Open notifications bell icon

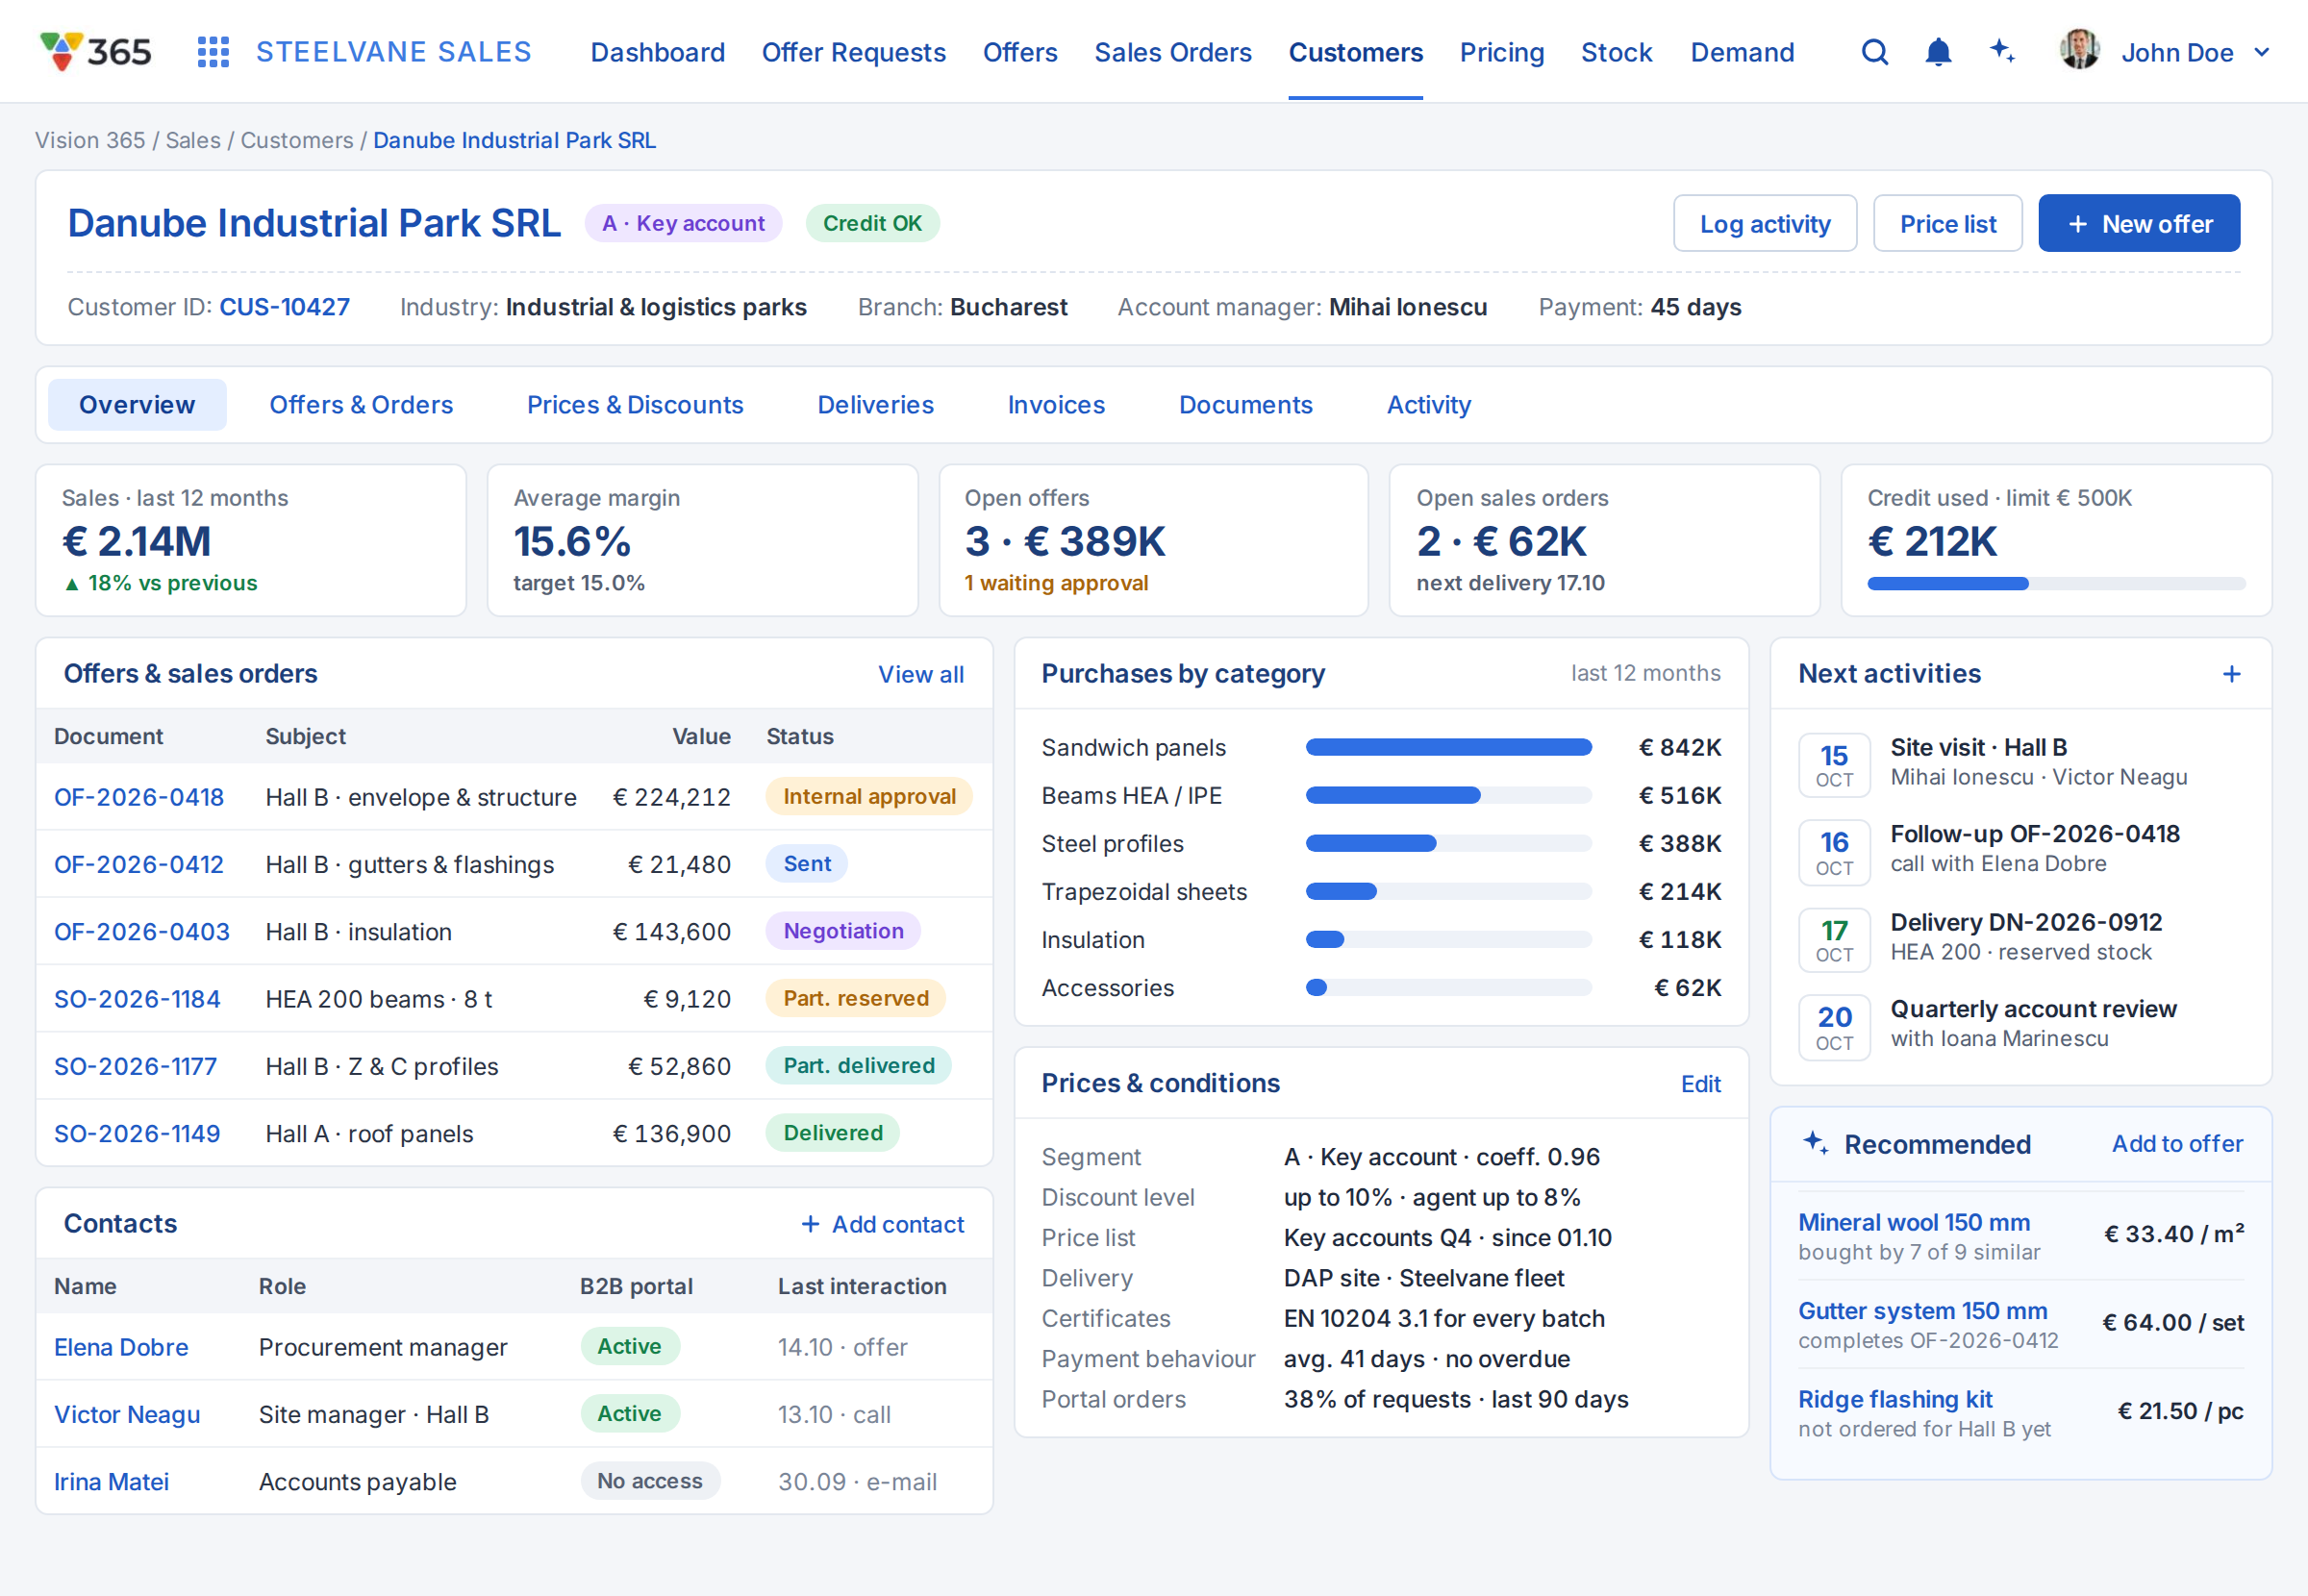click(x=1938, y=52)
